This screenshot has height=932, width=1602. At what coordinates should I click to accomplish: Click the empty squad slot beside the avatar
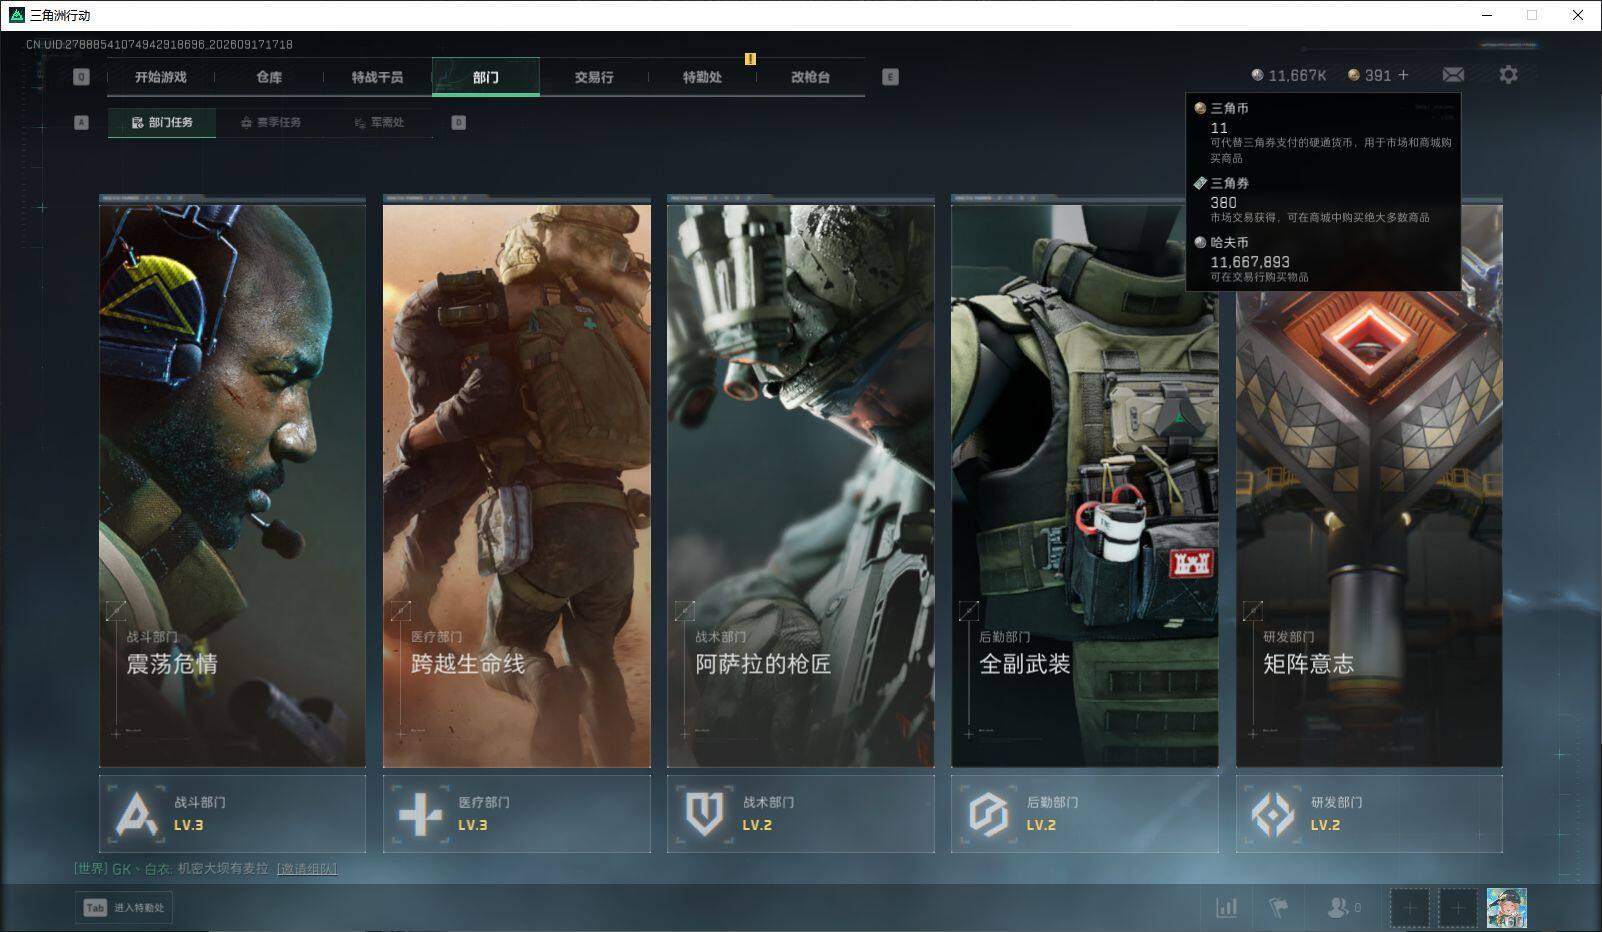click(1458, 908)
